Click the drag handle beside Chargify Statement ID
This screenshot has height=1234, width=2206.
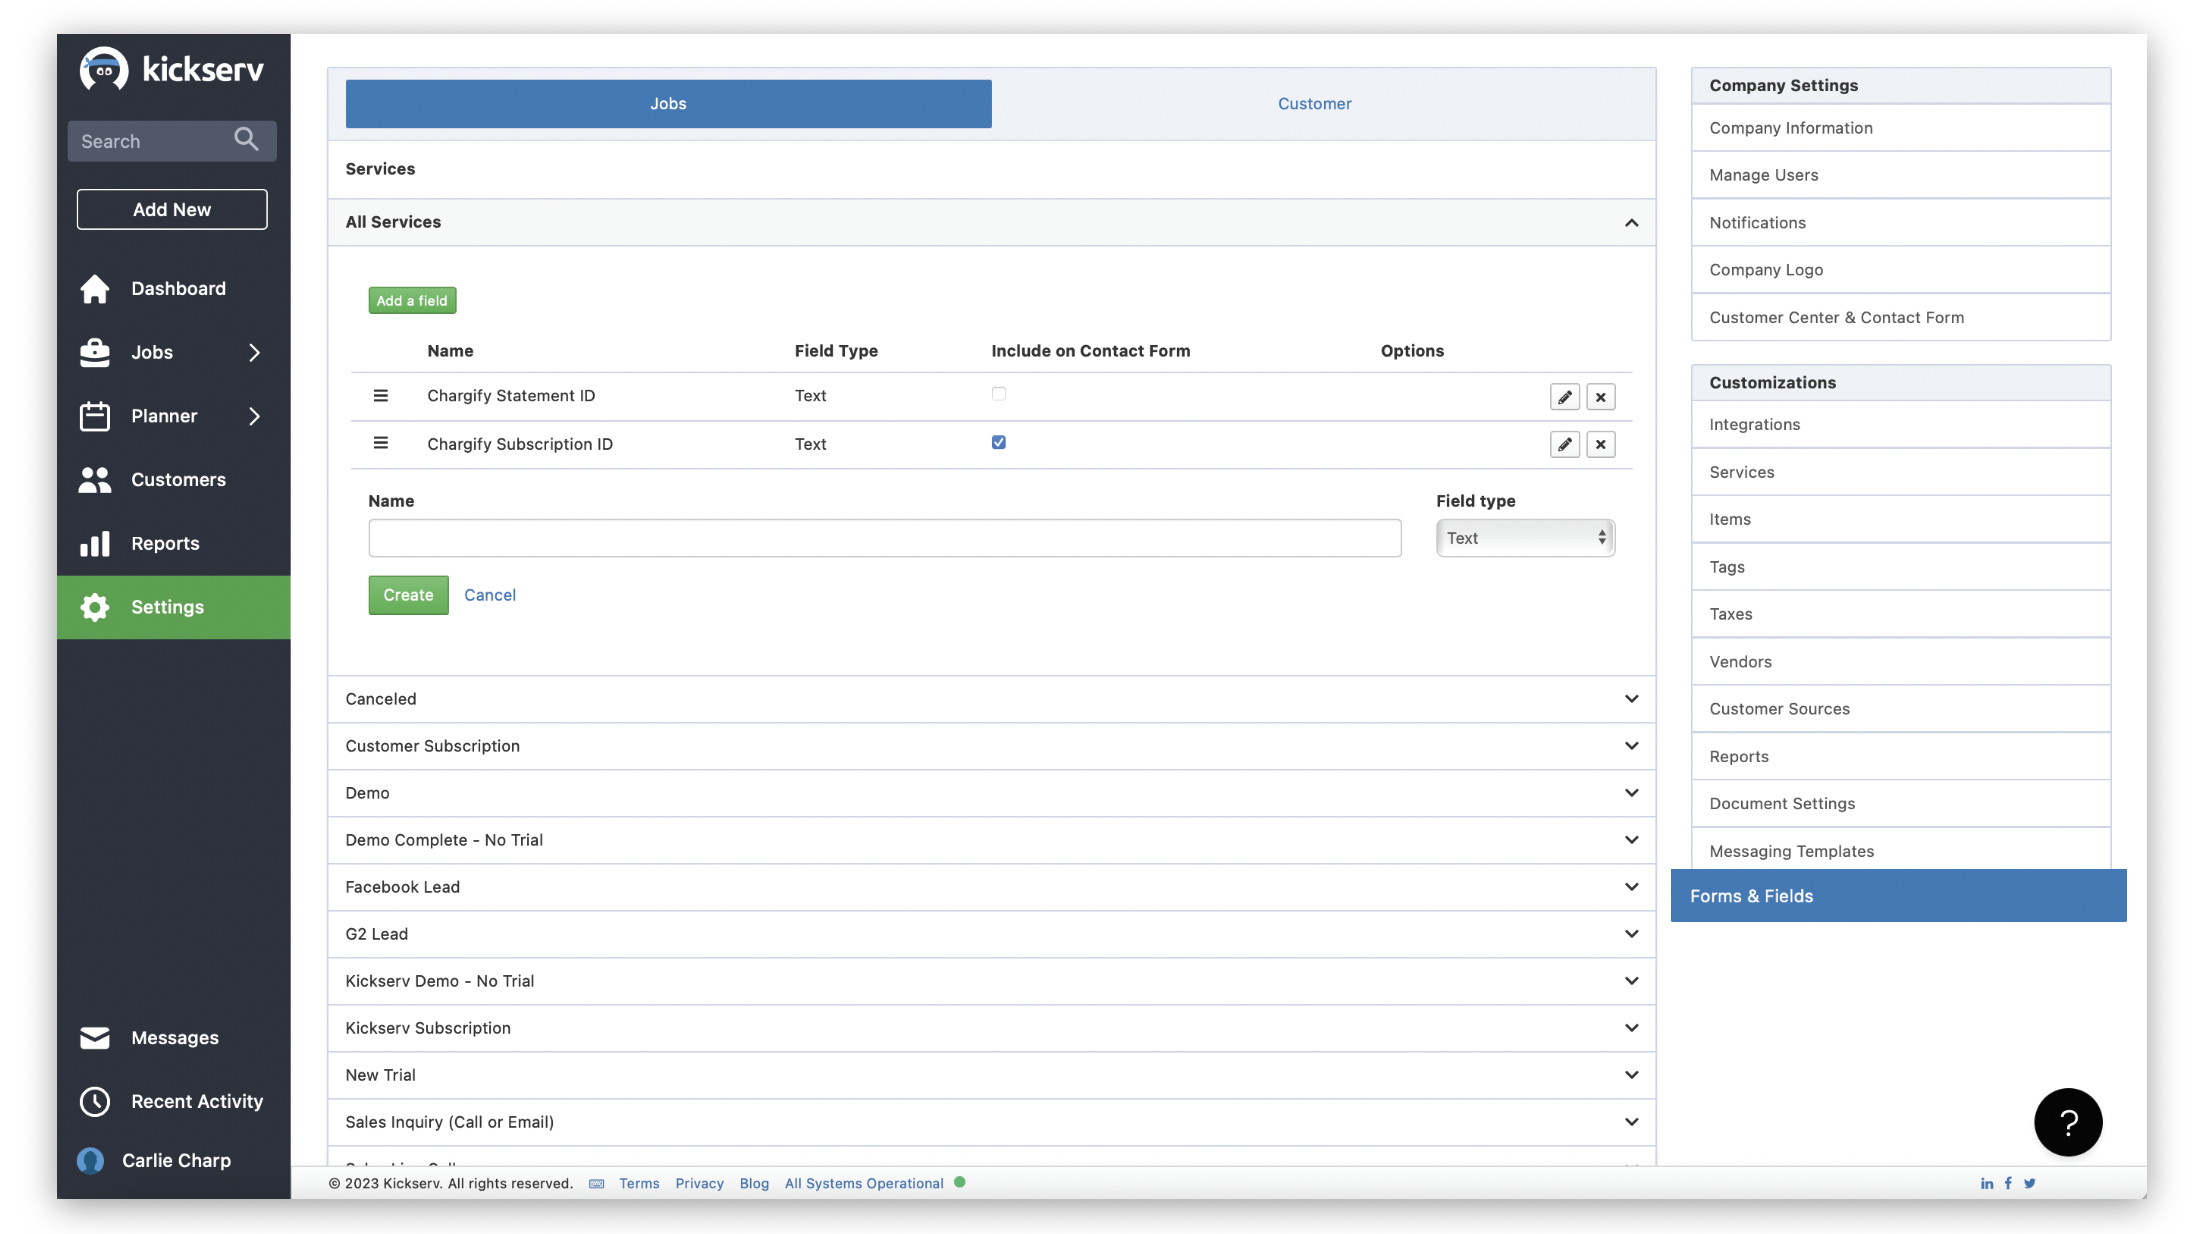pyautogui.click(x=380, y=396)
